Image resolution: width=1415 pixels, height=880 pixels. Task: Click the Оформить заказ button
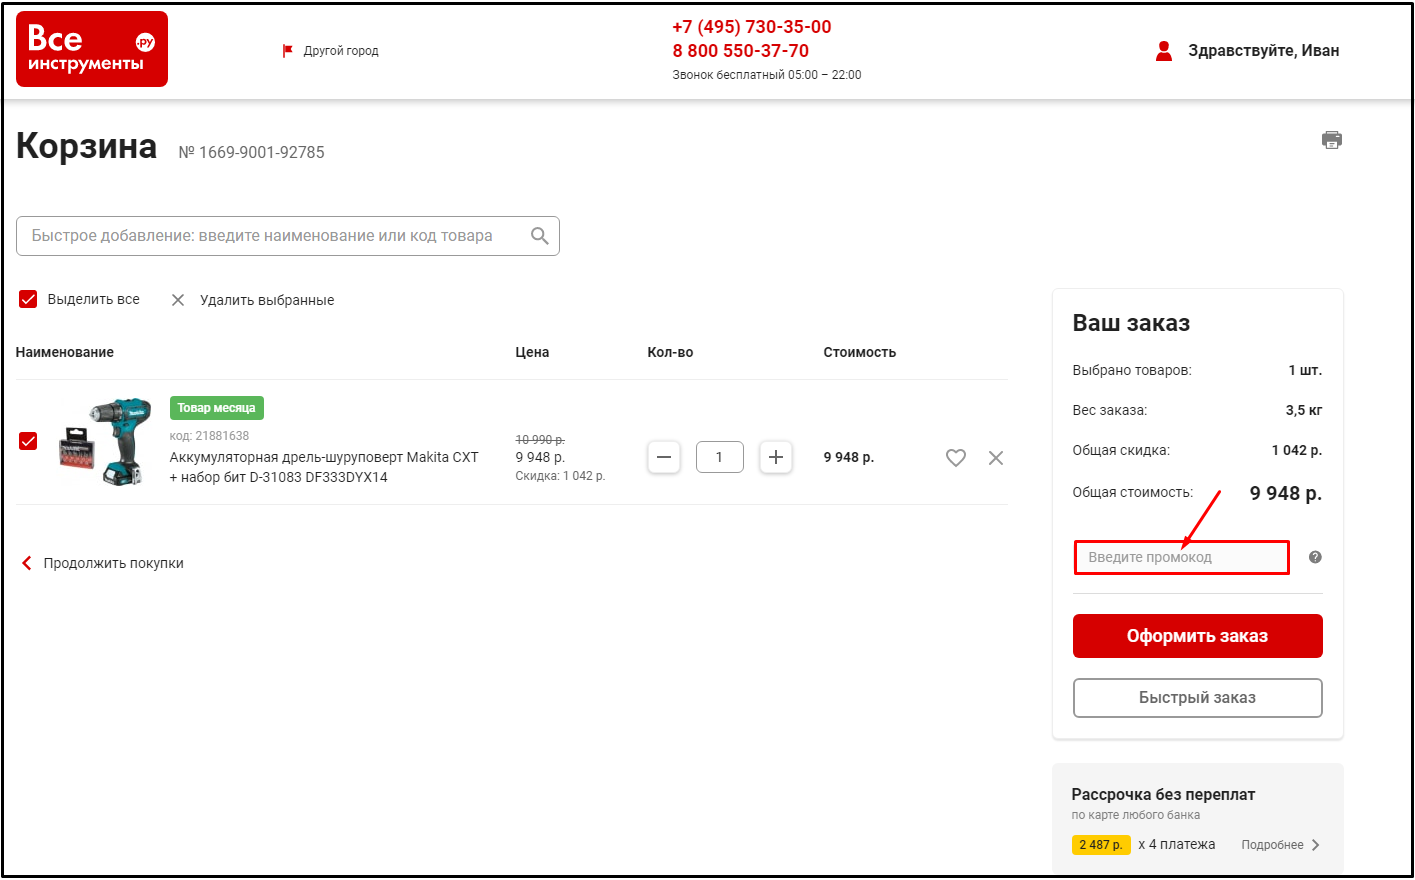[1198, 636]
